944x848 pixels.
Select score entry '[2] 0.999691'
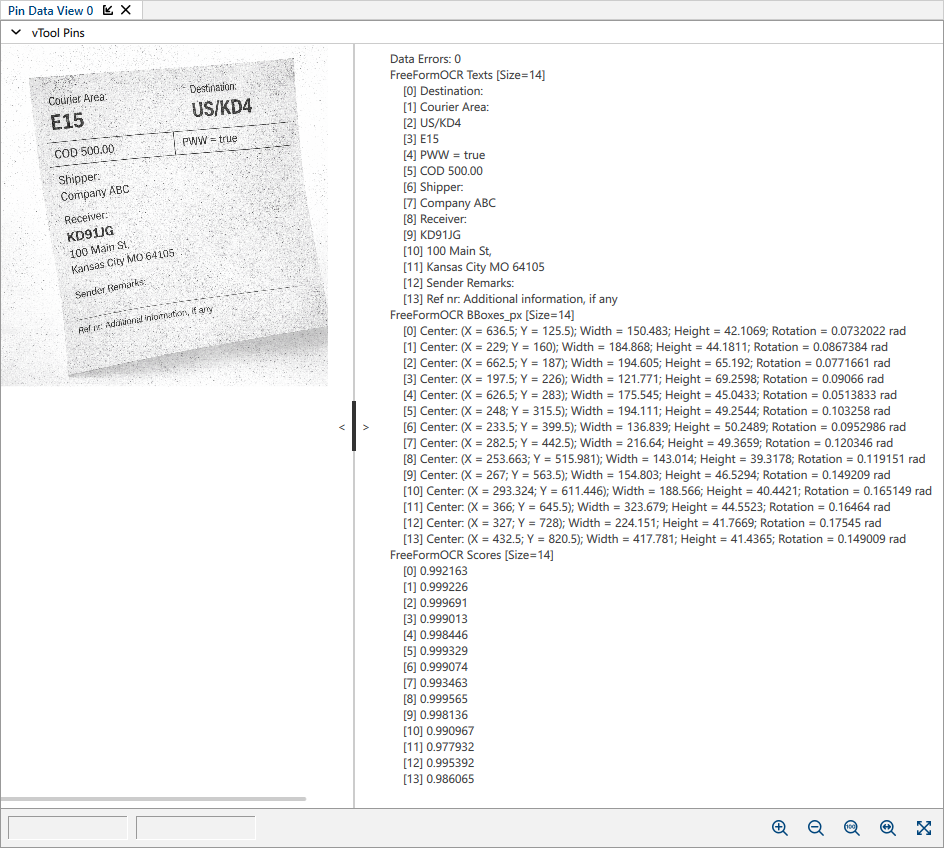click(435, 603)
